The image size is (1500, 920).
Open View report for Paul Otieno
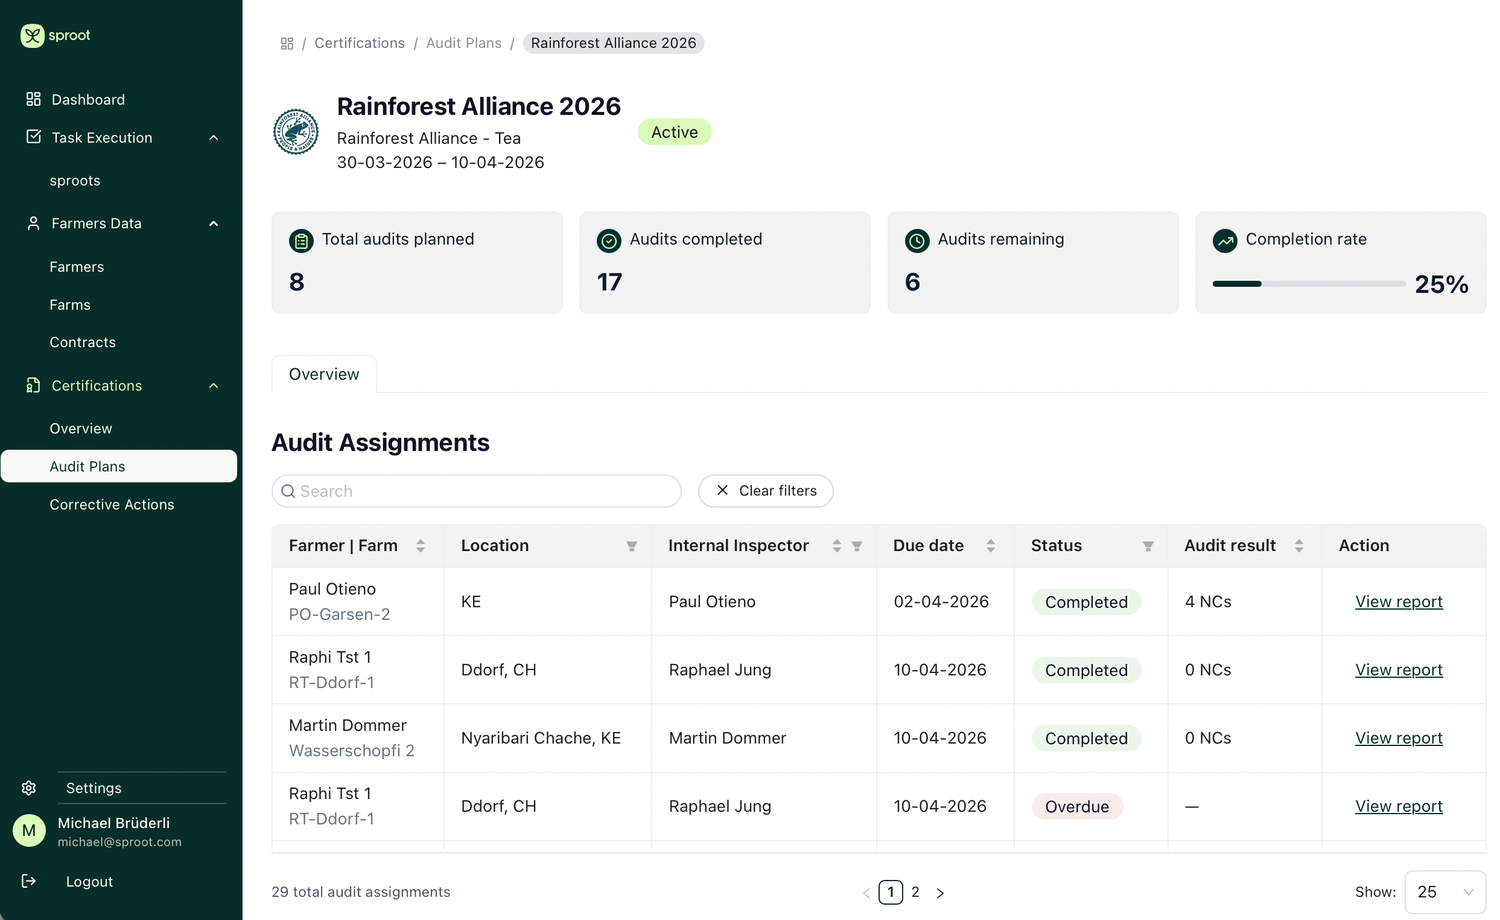tap(1399, 601)
